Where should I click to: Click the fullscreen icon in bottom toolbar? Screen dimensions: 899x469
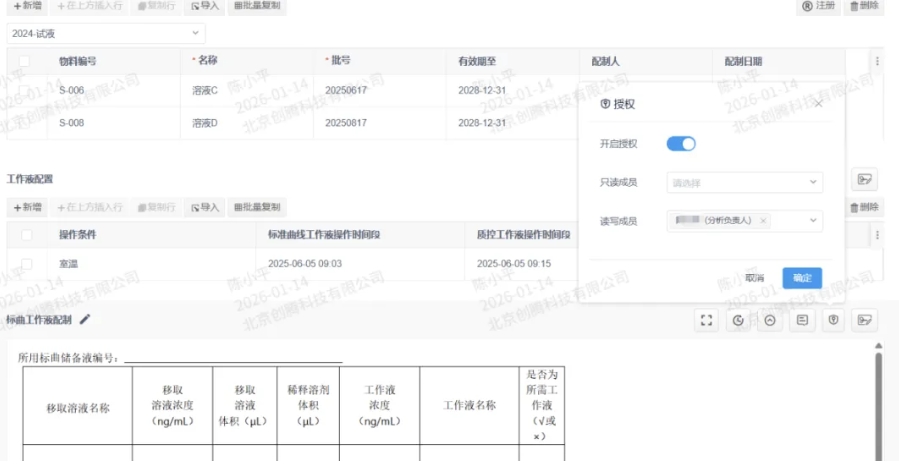coord(707,320)
